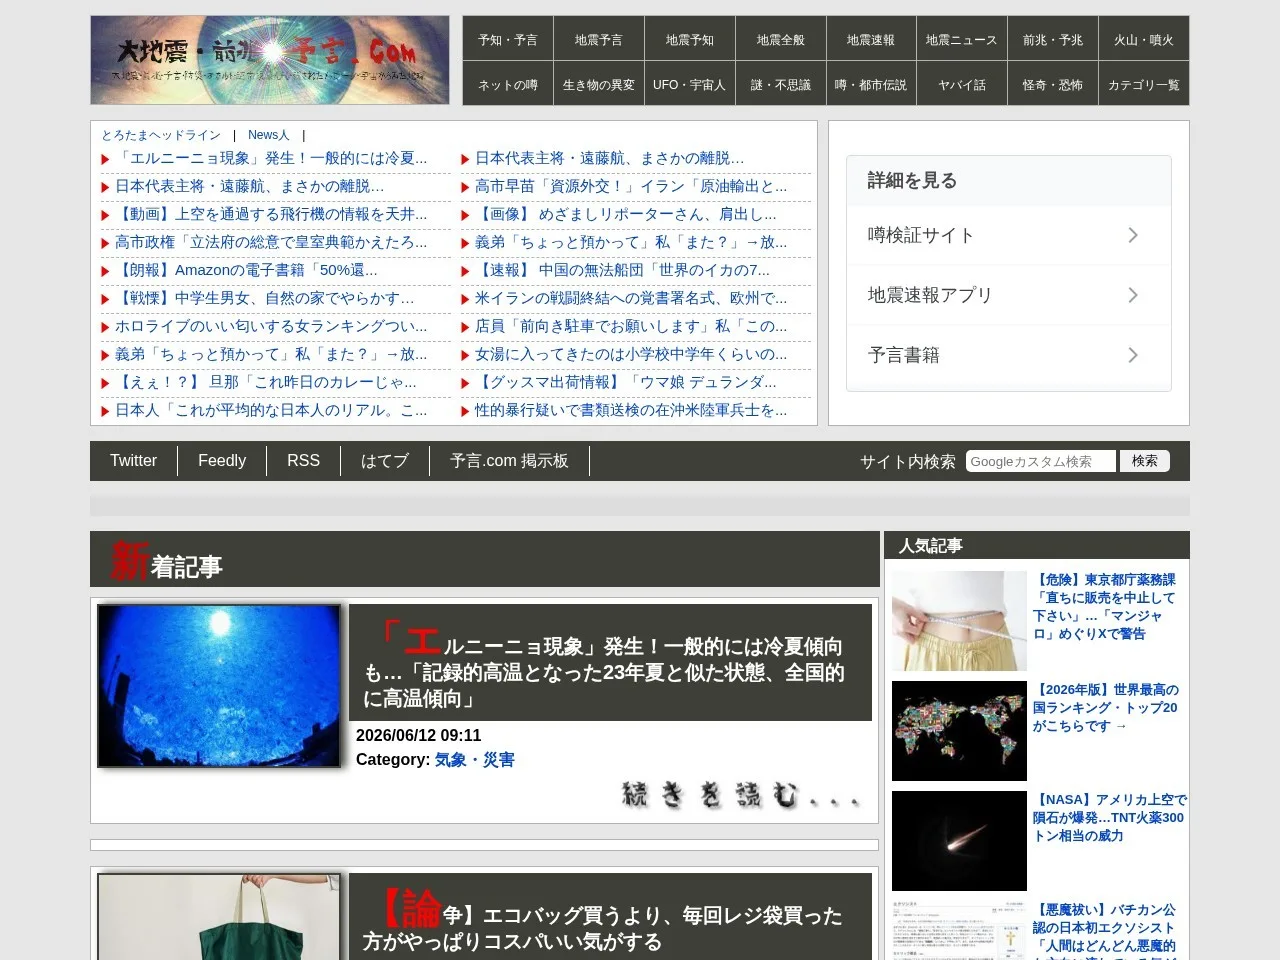The width and height of the screenshot is (1280, 960).
Task: Click the 検索 search button
Action: click(x=1145, y=461)
